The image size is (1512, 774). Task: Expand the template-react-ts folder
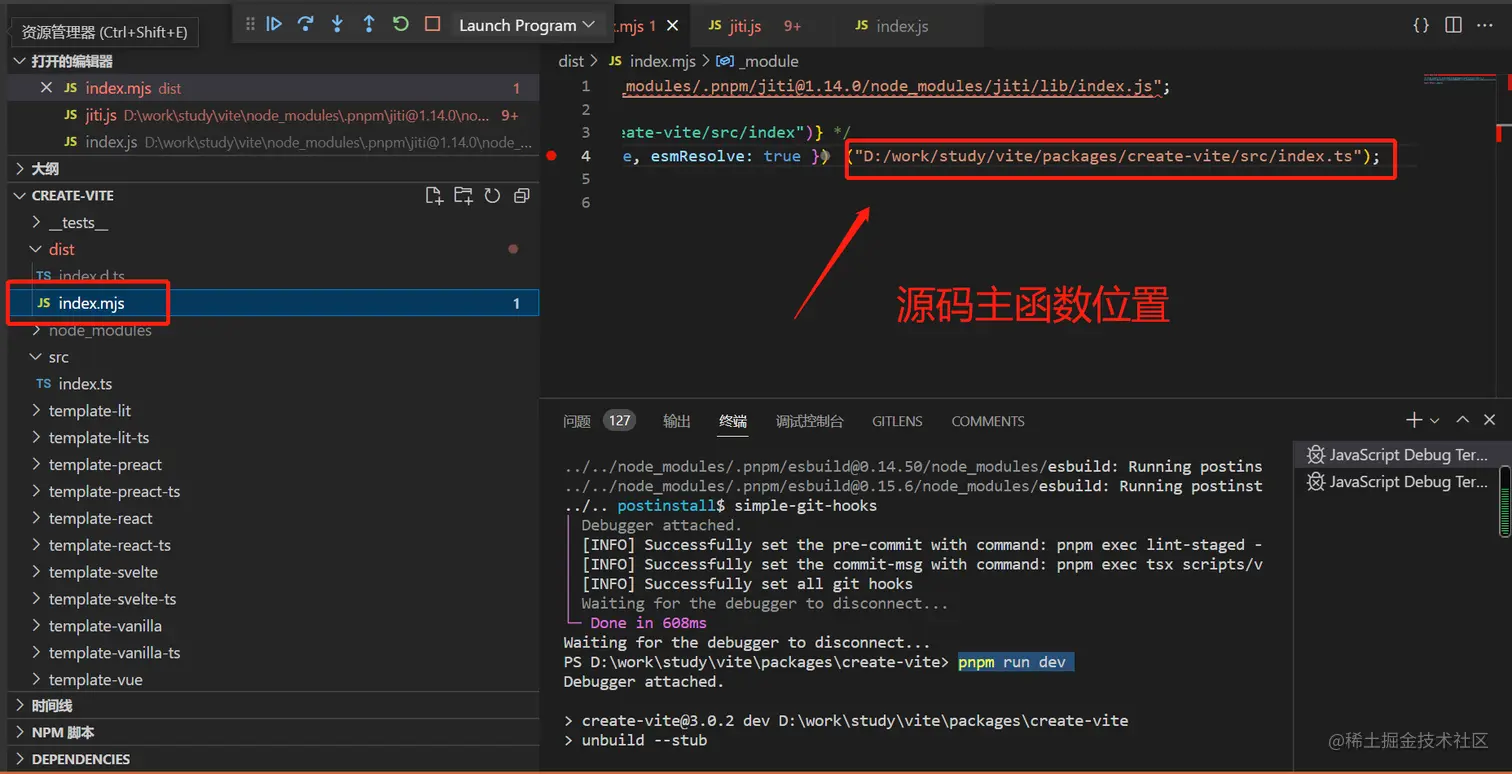(274, 546)
